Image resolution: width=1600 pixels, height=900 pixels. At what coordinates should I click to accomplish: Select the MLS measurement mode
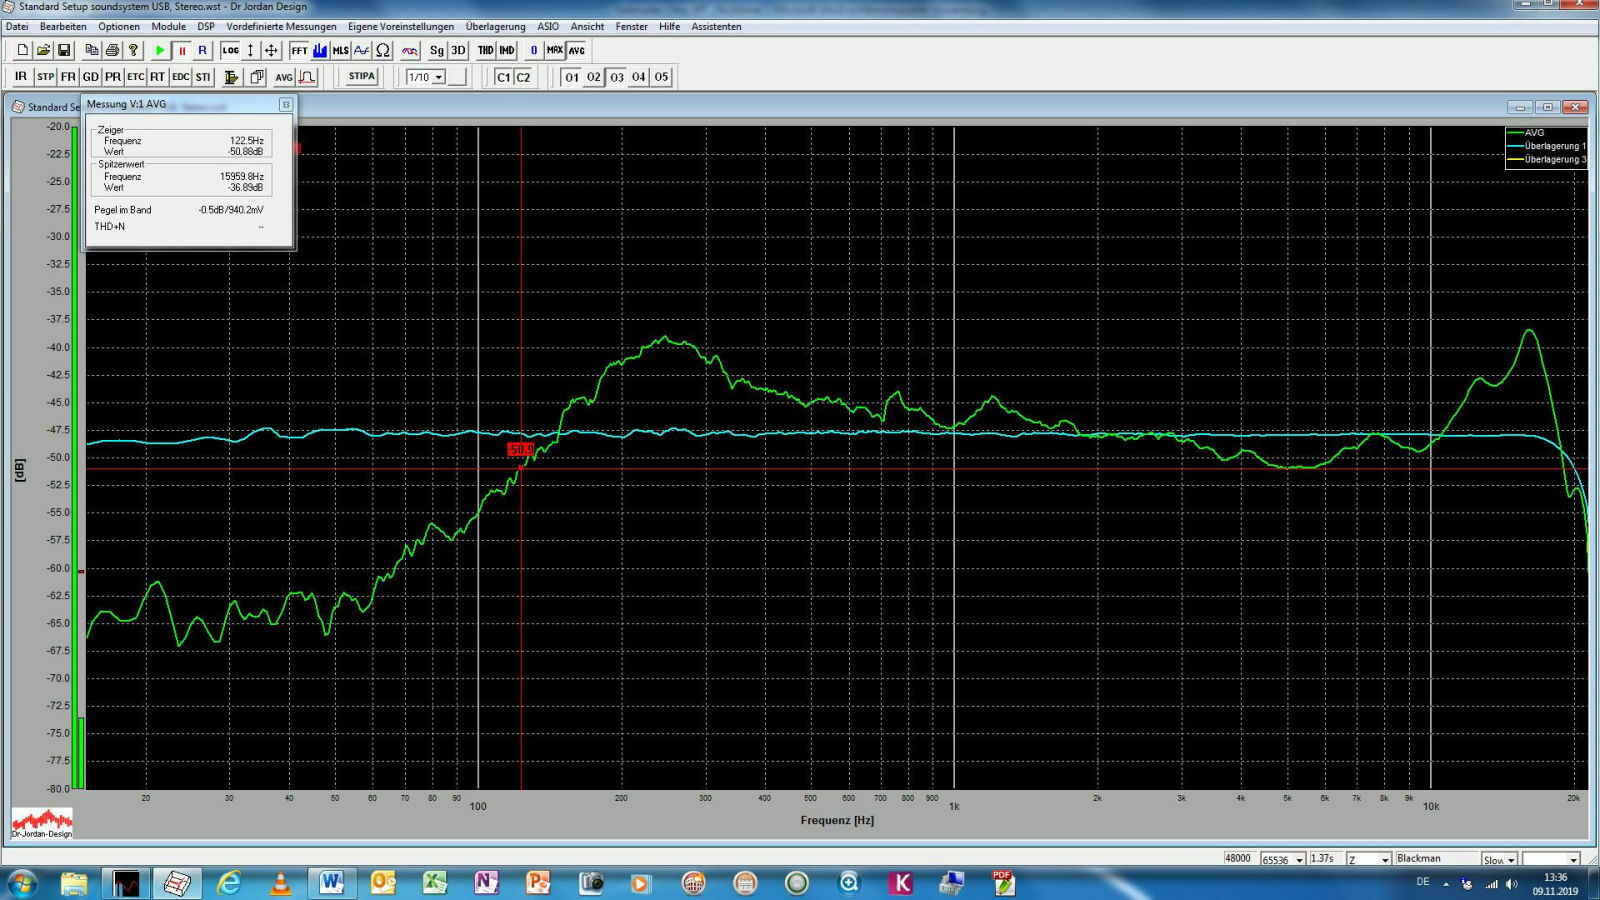point(341,50)
